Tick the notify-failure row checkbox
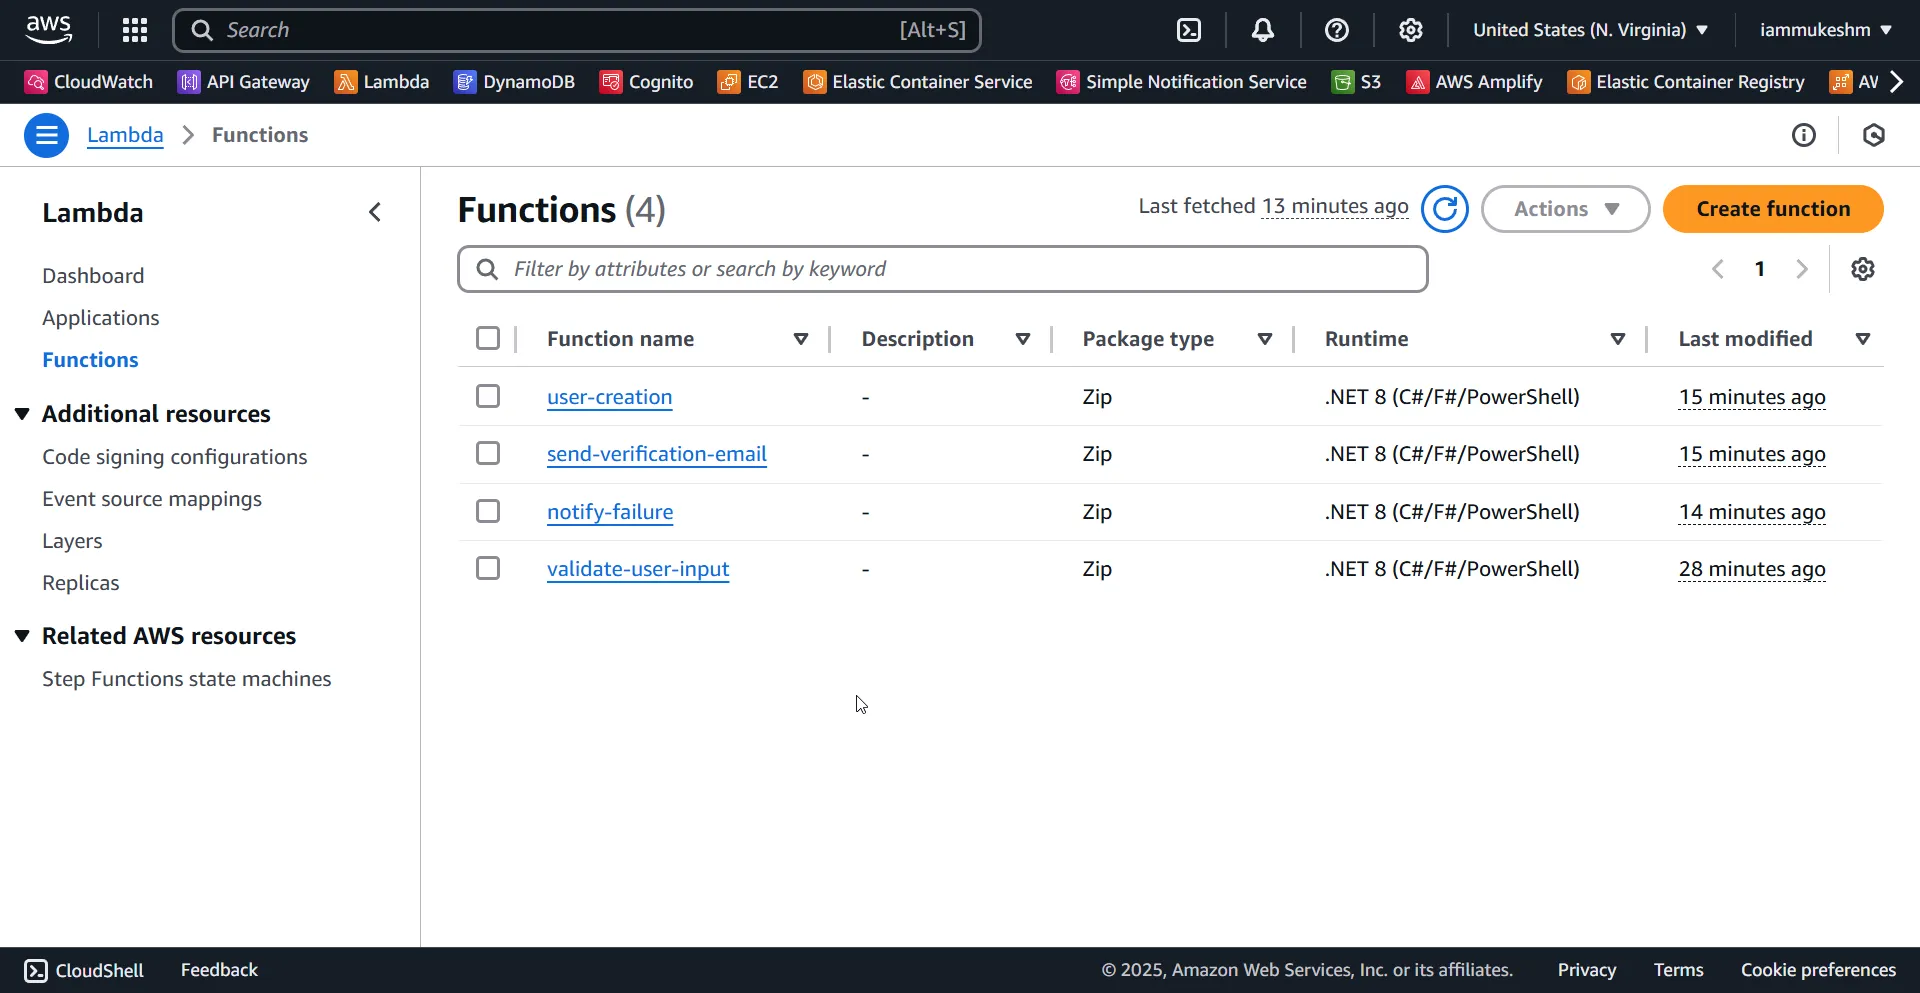This screenshot has height=993, width=1920. coord(488,512)
